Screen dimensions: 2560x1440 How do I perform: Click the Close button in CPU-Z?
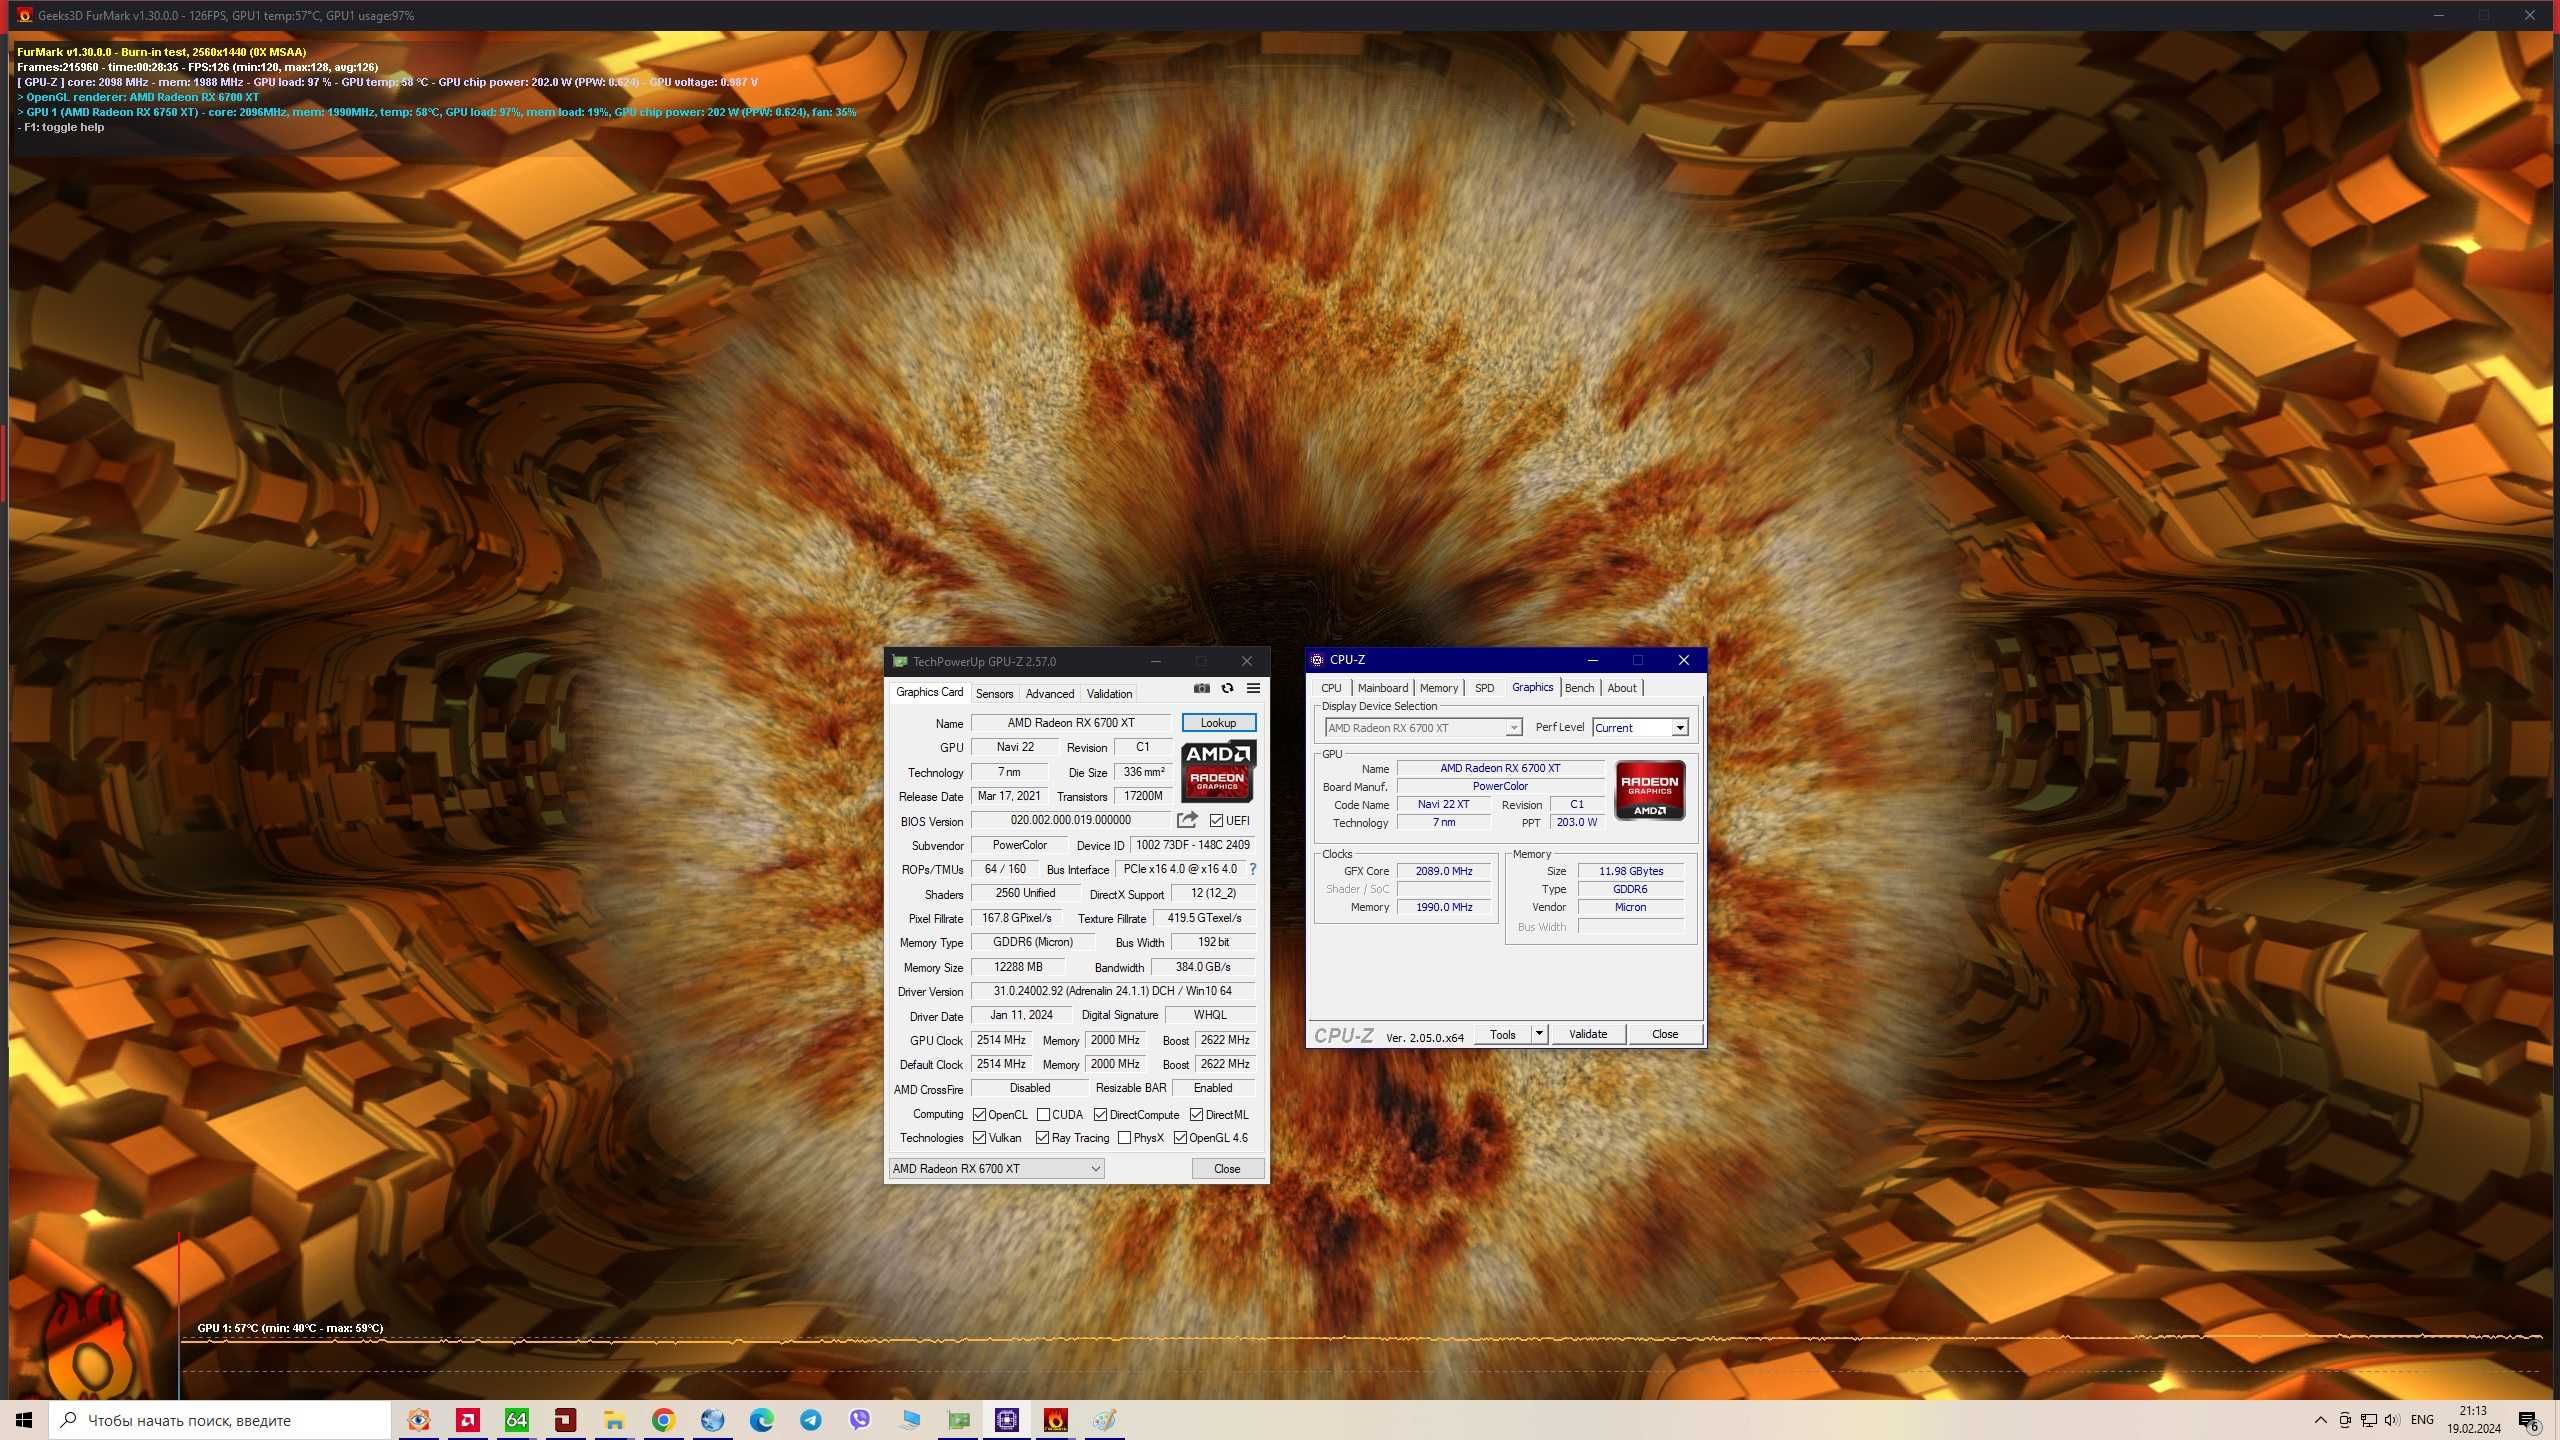(1662, 1034)
